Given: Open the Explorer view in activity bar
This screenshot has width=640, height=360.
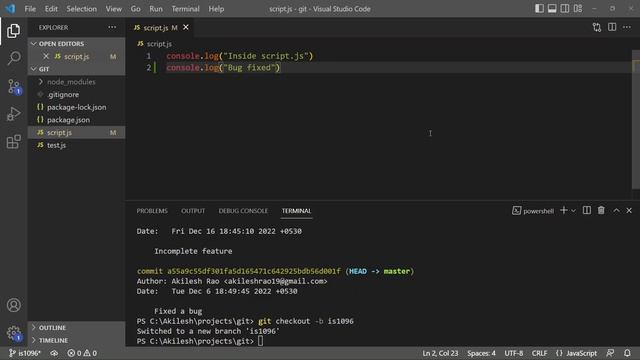Looking at the screenshot, I should click(13, 31).
